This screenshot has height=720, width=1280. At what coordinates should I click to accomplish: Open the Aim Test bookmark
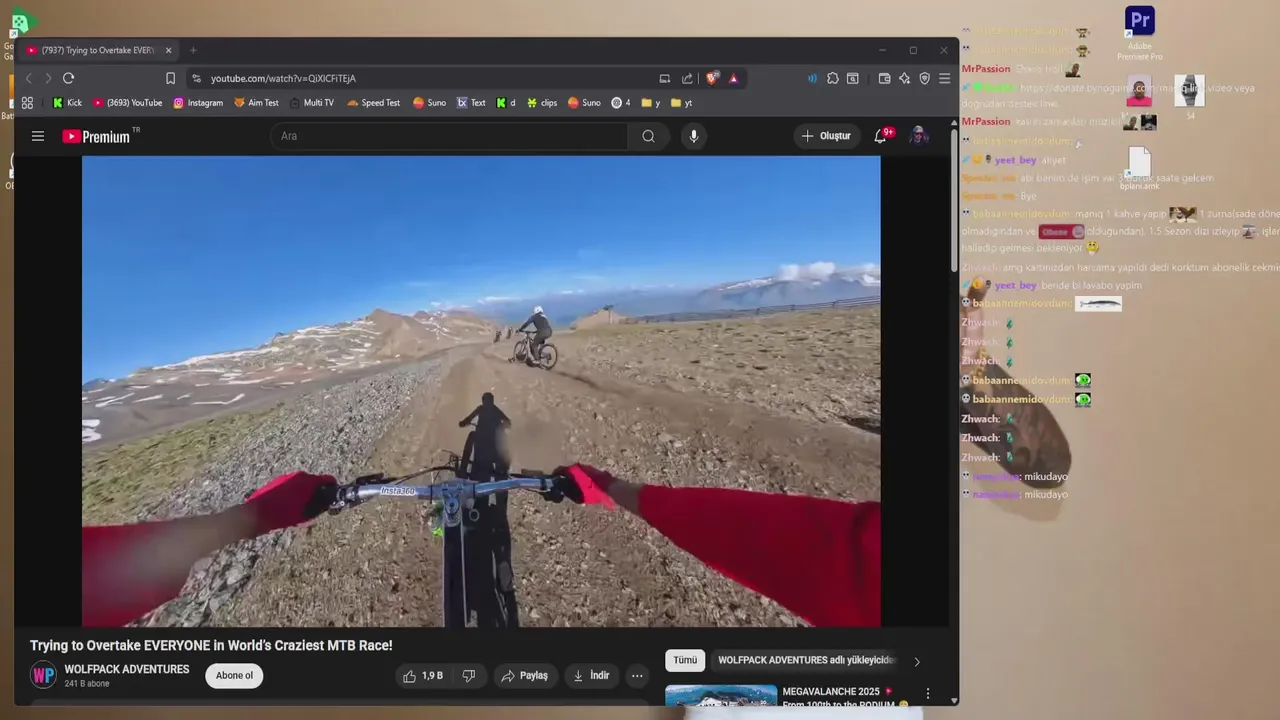pos(256,102)
